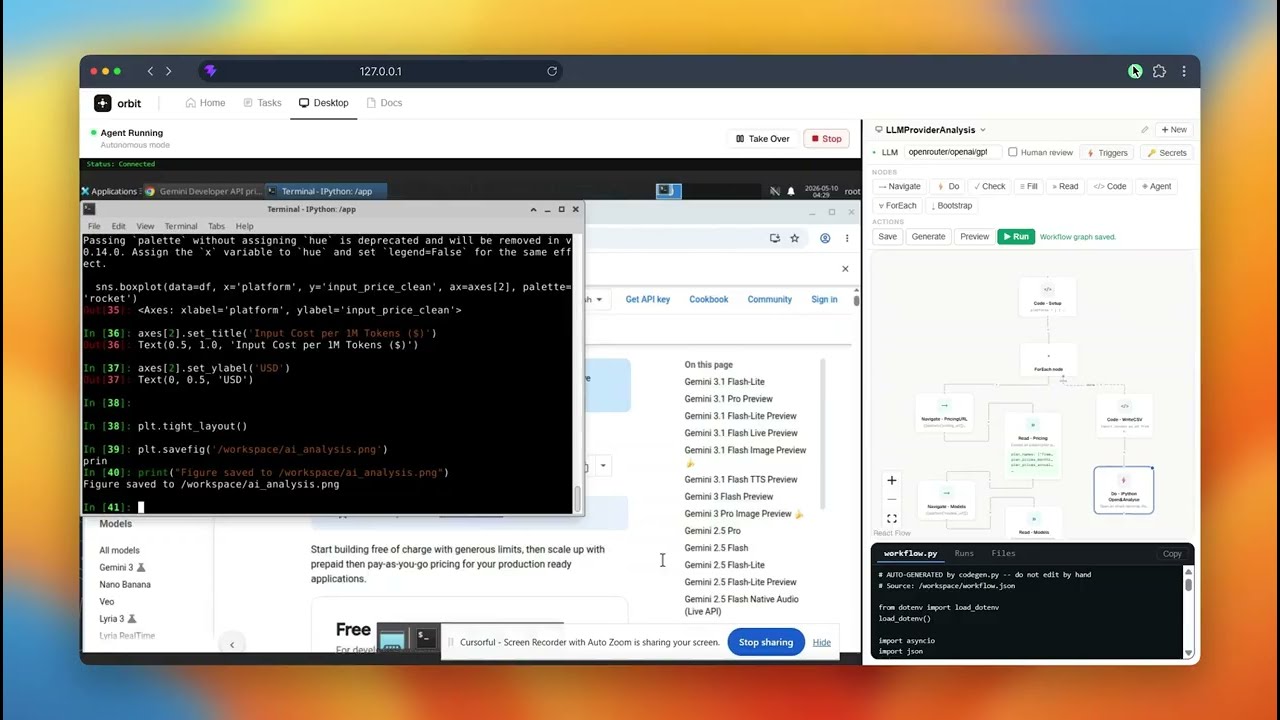Open the browser three-dot menu
The width and height of the screenshot is (1280, 720).
click(x=1184, y=71)
